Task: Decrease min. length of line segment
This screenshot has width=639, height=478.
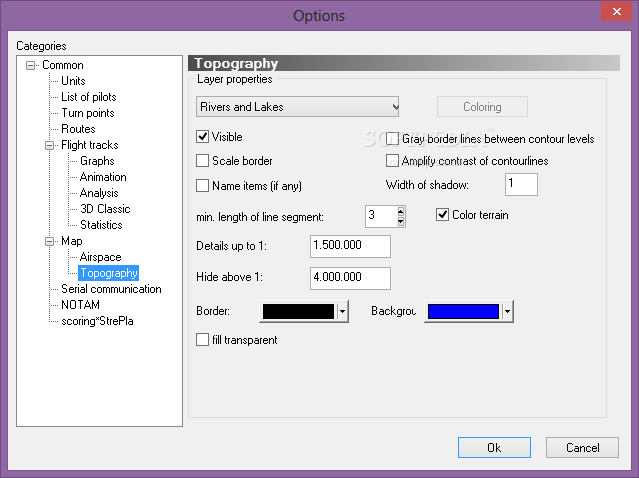Action: (x=401, y=222)
